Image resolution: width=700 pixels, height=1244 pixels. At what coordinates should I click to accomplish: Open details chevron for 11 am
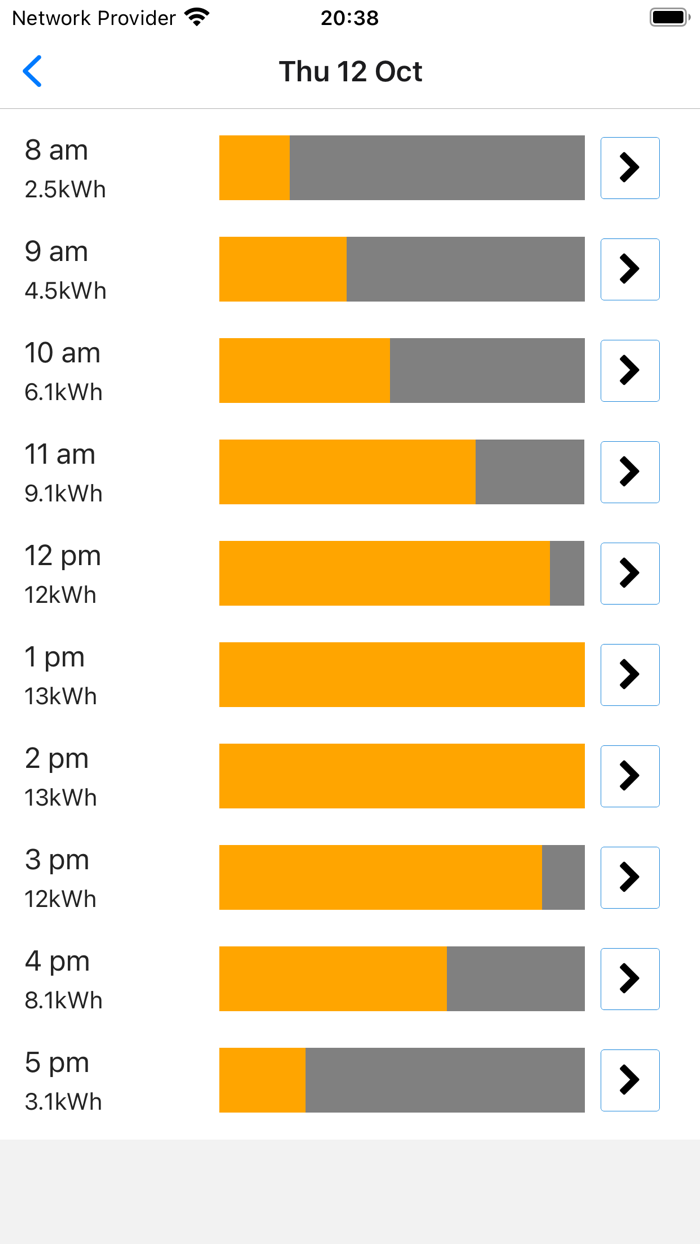point(629,472)
